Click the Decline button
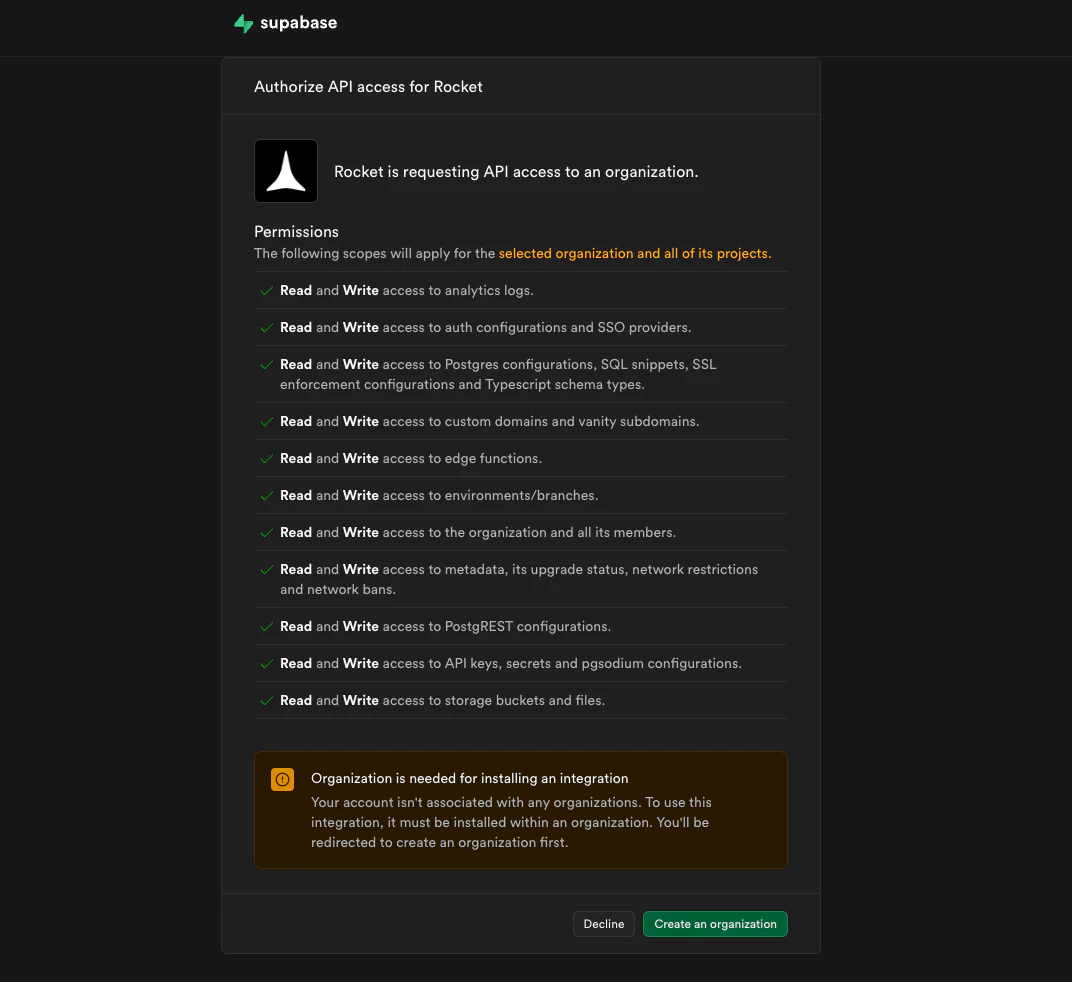This screenshot has width=1072, height=982. coord(603,923)
